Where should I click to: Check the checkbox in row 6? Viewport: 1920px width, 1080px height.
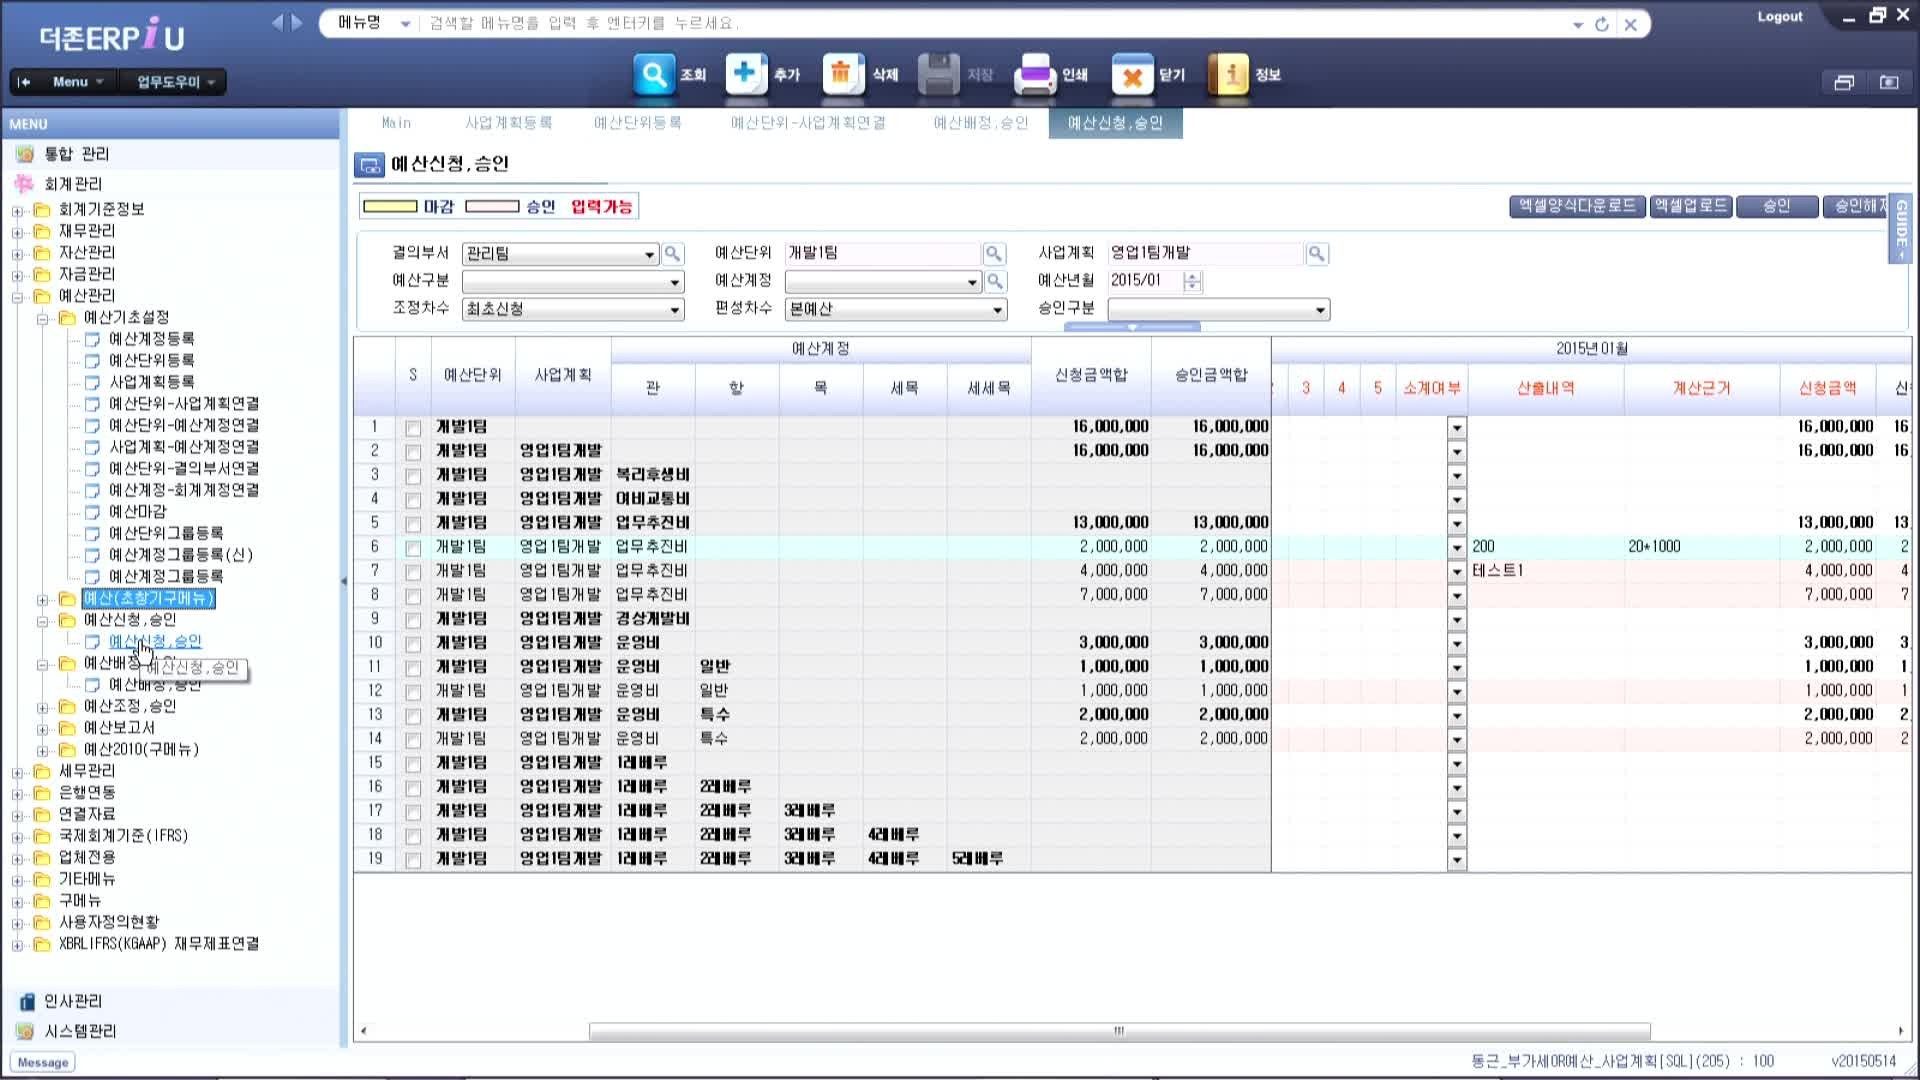(x=413, y=548)
